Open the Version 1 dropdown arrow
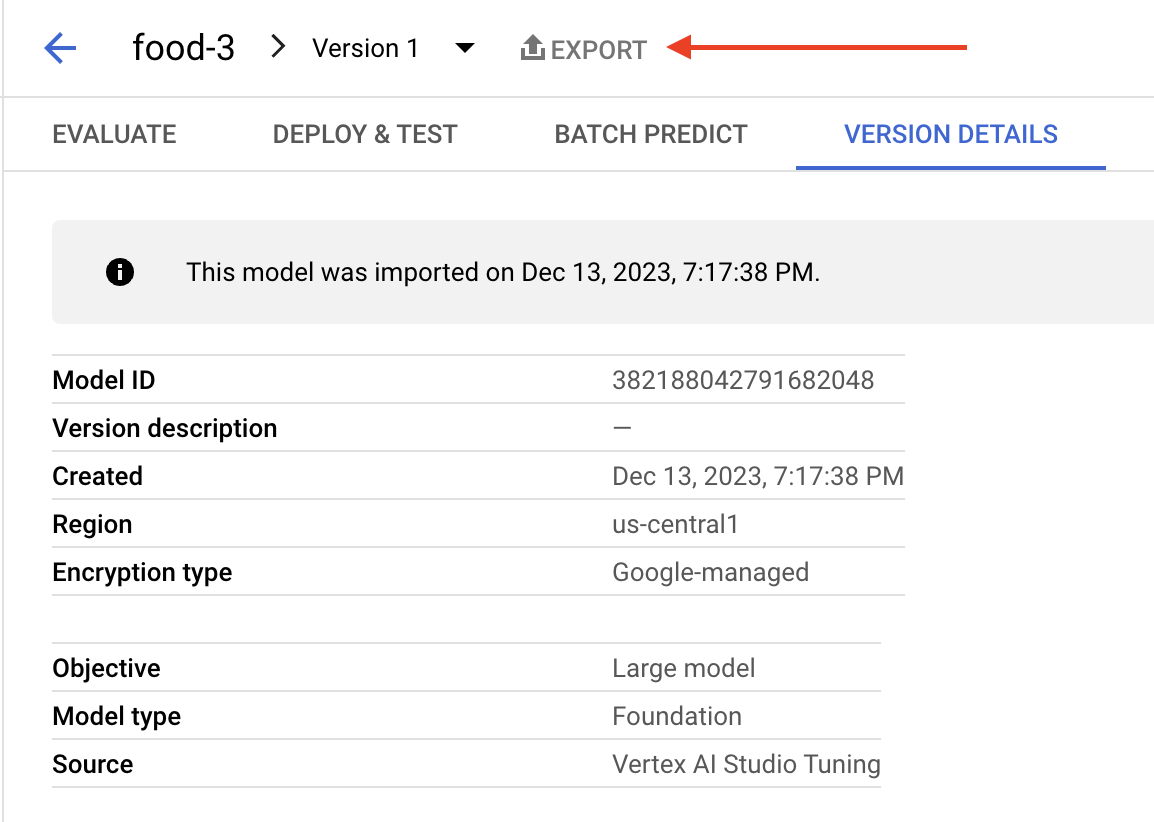Image resolution: width=1154 pixels, height=822 pixels. coord(464,49)
